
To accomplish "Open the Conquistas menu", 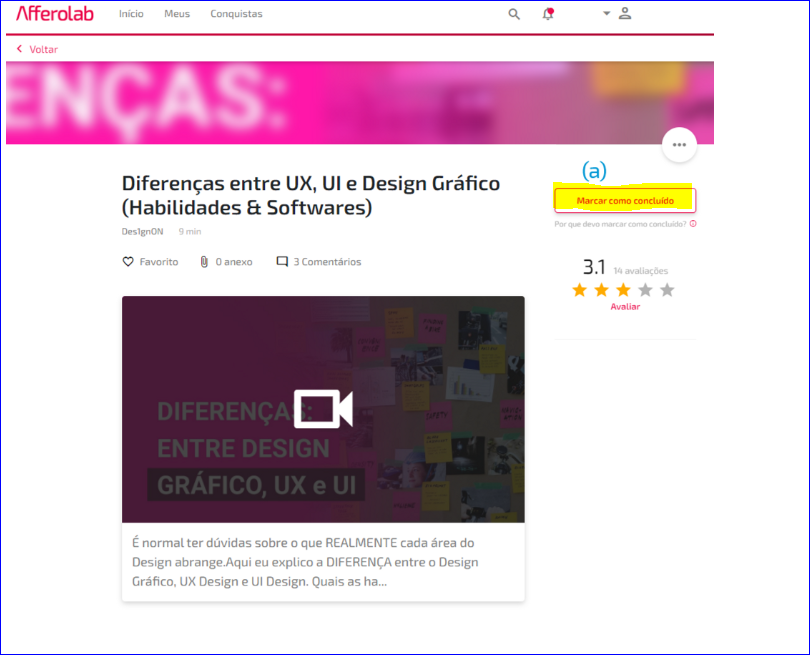I will pyautogui.click(x=236, y=14).
